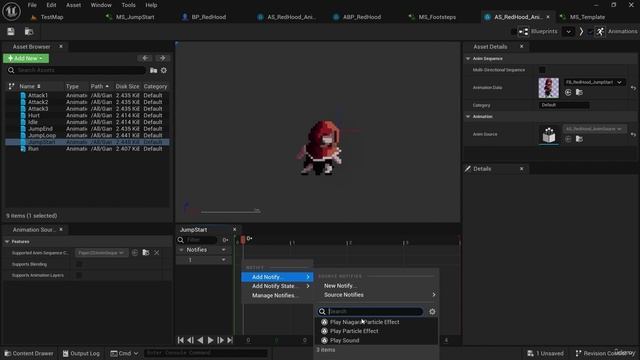Step to next frame
This screenshot has height=360, width=640.
coord(220,340)
